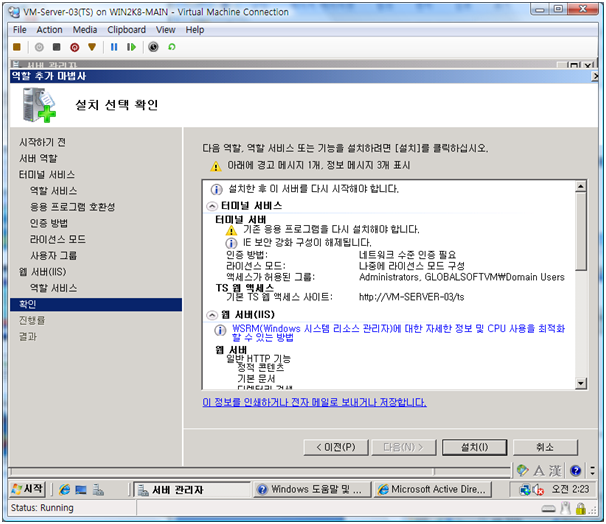Image resolution: width=606 pixels, height=524 pixels.
Task: Open the Help menu
Action: 195,30
